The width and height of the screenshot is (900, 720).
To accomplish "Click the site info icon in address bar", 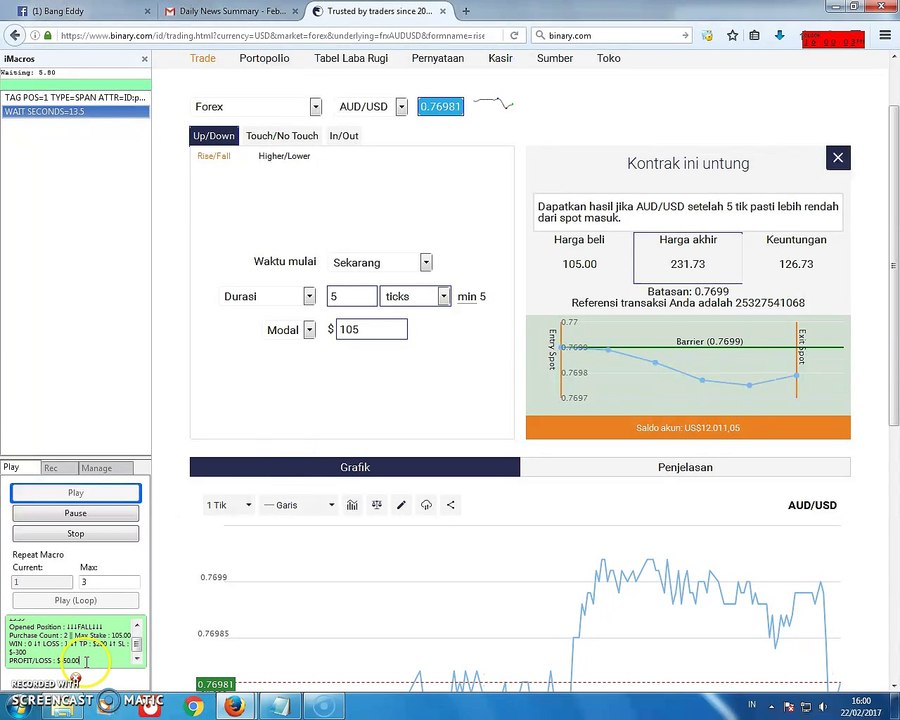I will (x=35, y=36).
